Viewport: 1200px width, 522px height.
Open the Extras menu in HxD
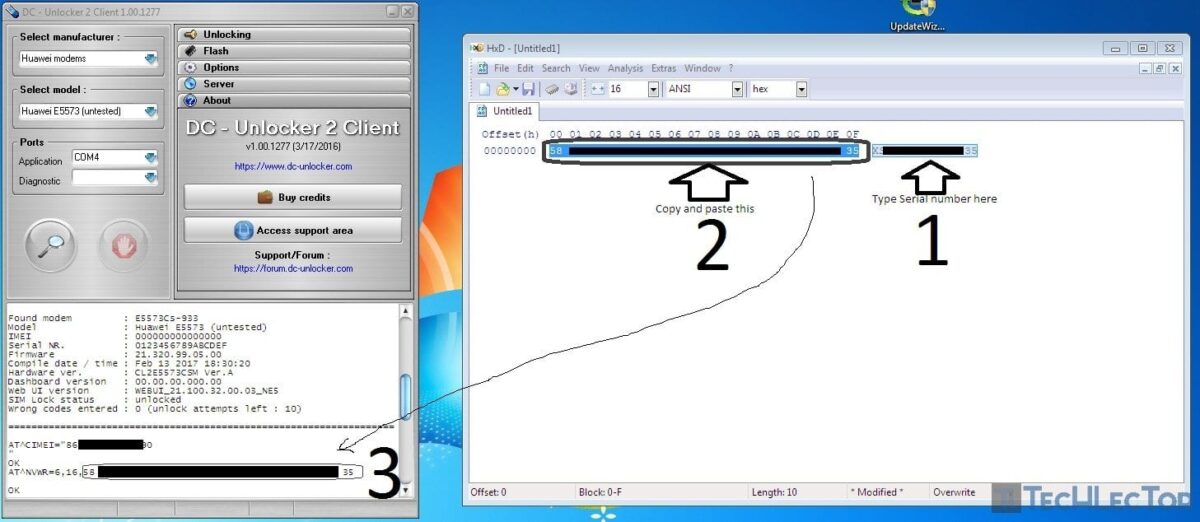[664, 68]
